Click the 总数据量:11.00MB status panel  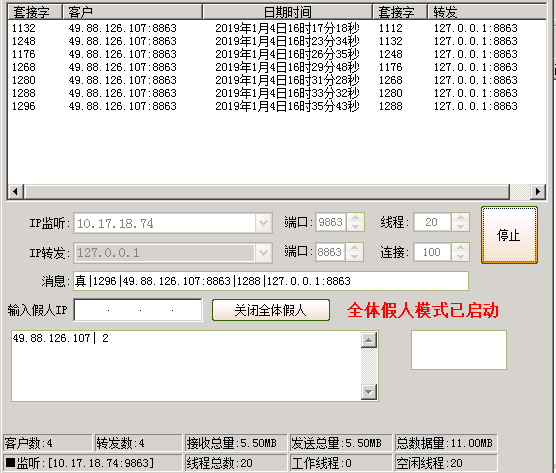coord(446,443)
